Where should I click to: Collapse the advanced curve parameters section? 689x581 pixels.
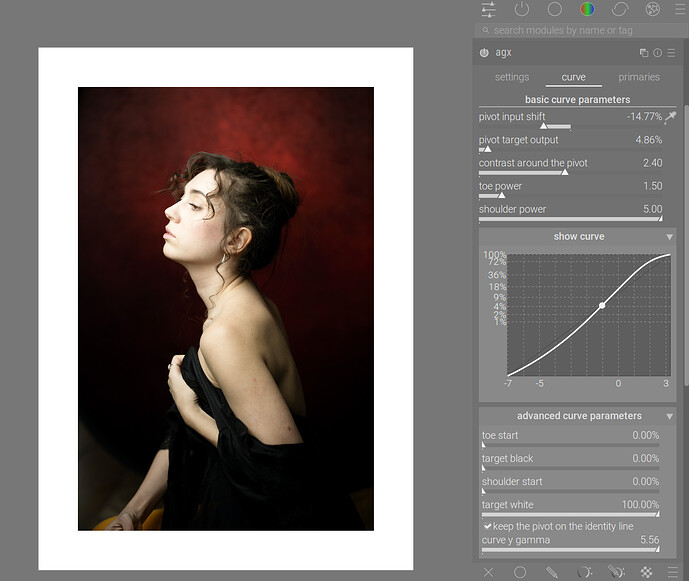click(669, 416)
